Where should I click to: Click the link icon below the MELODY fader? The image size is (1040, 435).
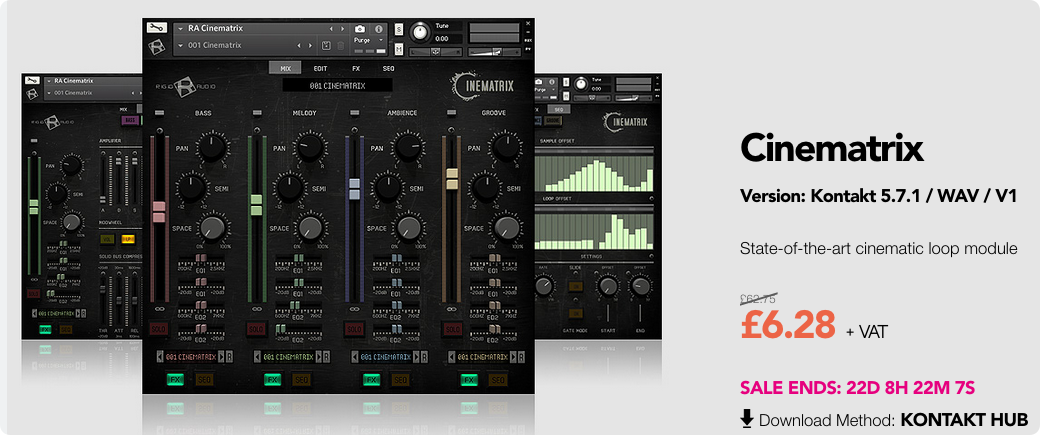(256, 309)
